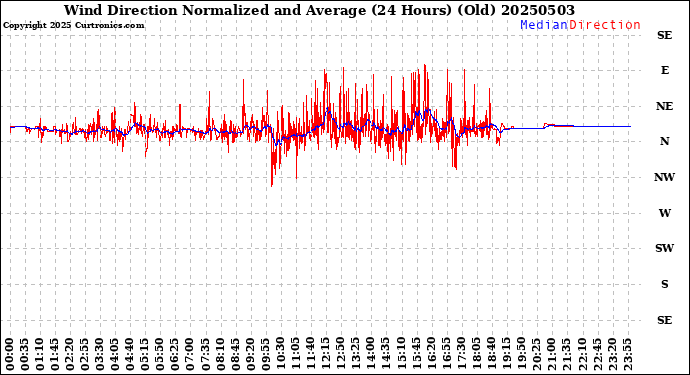This screenshot has width=690, height=375.
Task: Click the chart title text
Action: (x=319, y=10)
